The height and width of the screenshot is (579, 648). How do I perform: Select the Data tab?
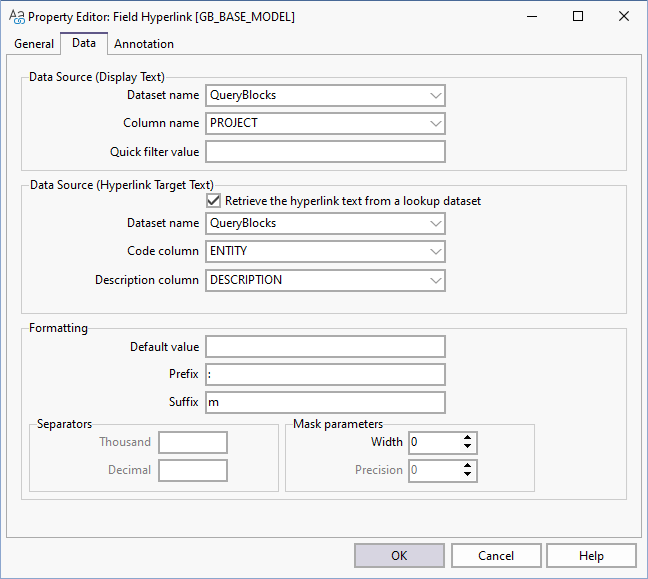[x=84, y=43]
